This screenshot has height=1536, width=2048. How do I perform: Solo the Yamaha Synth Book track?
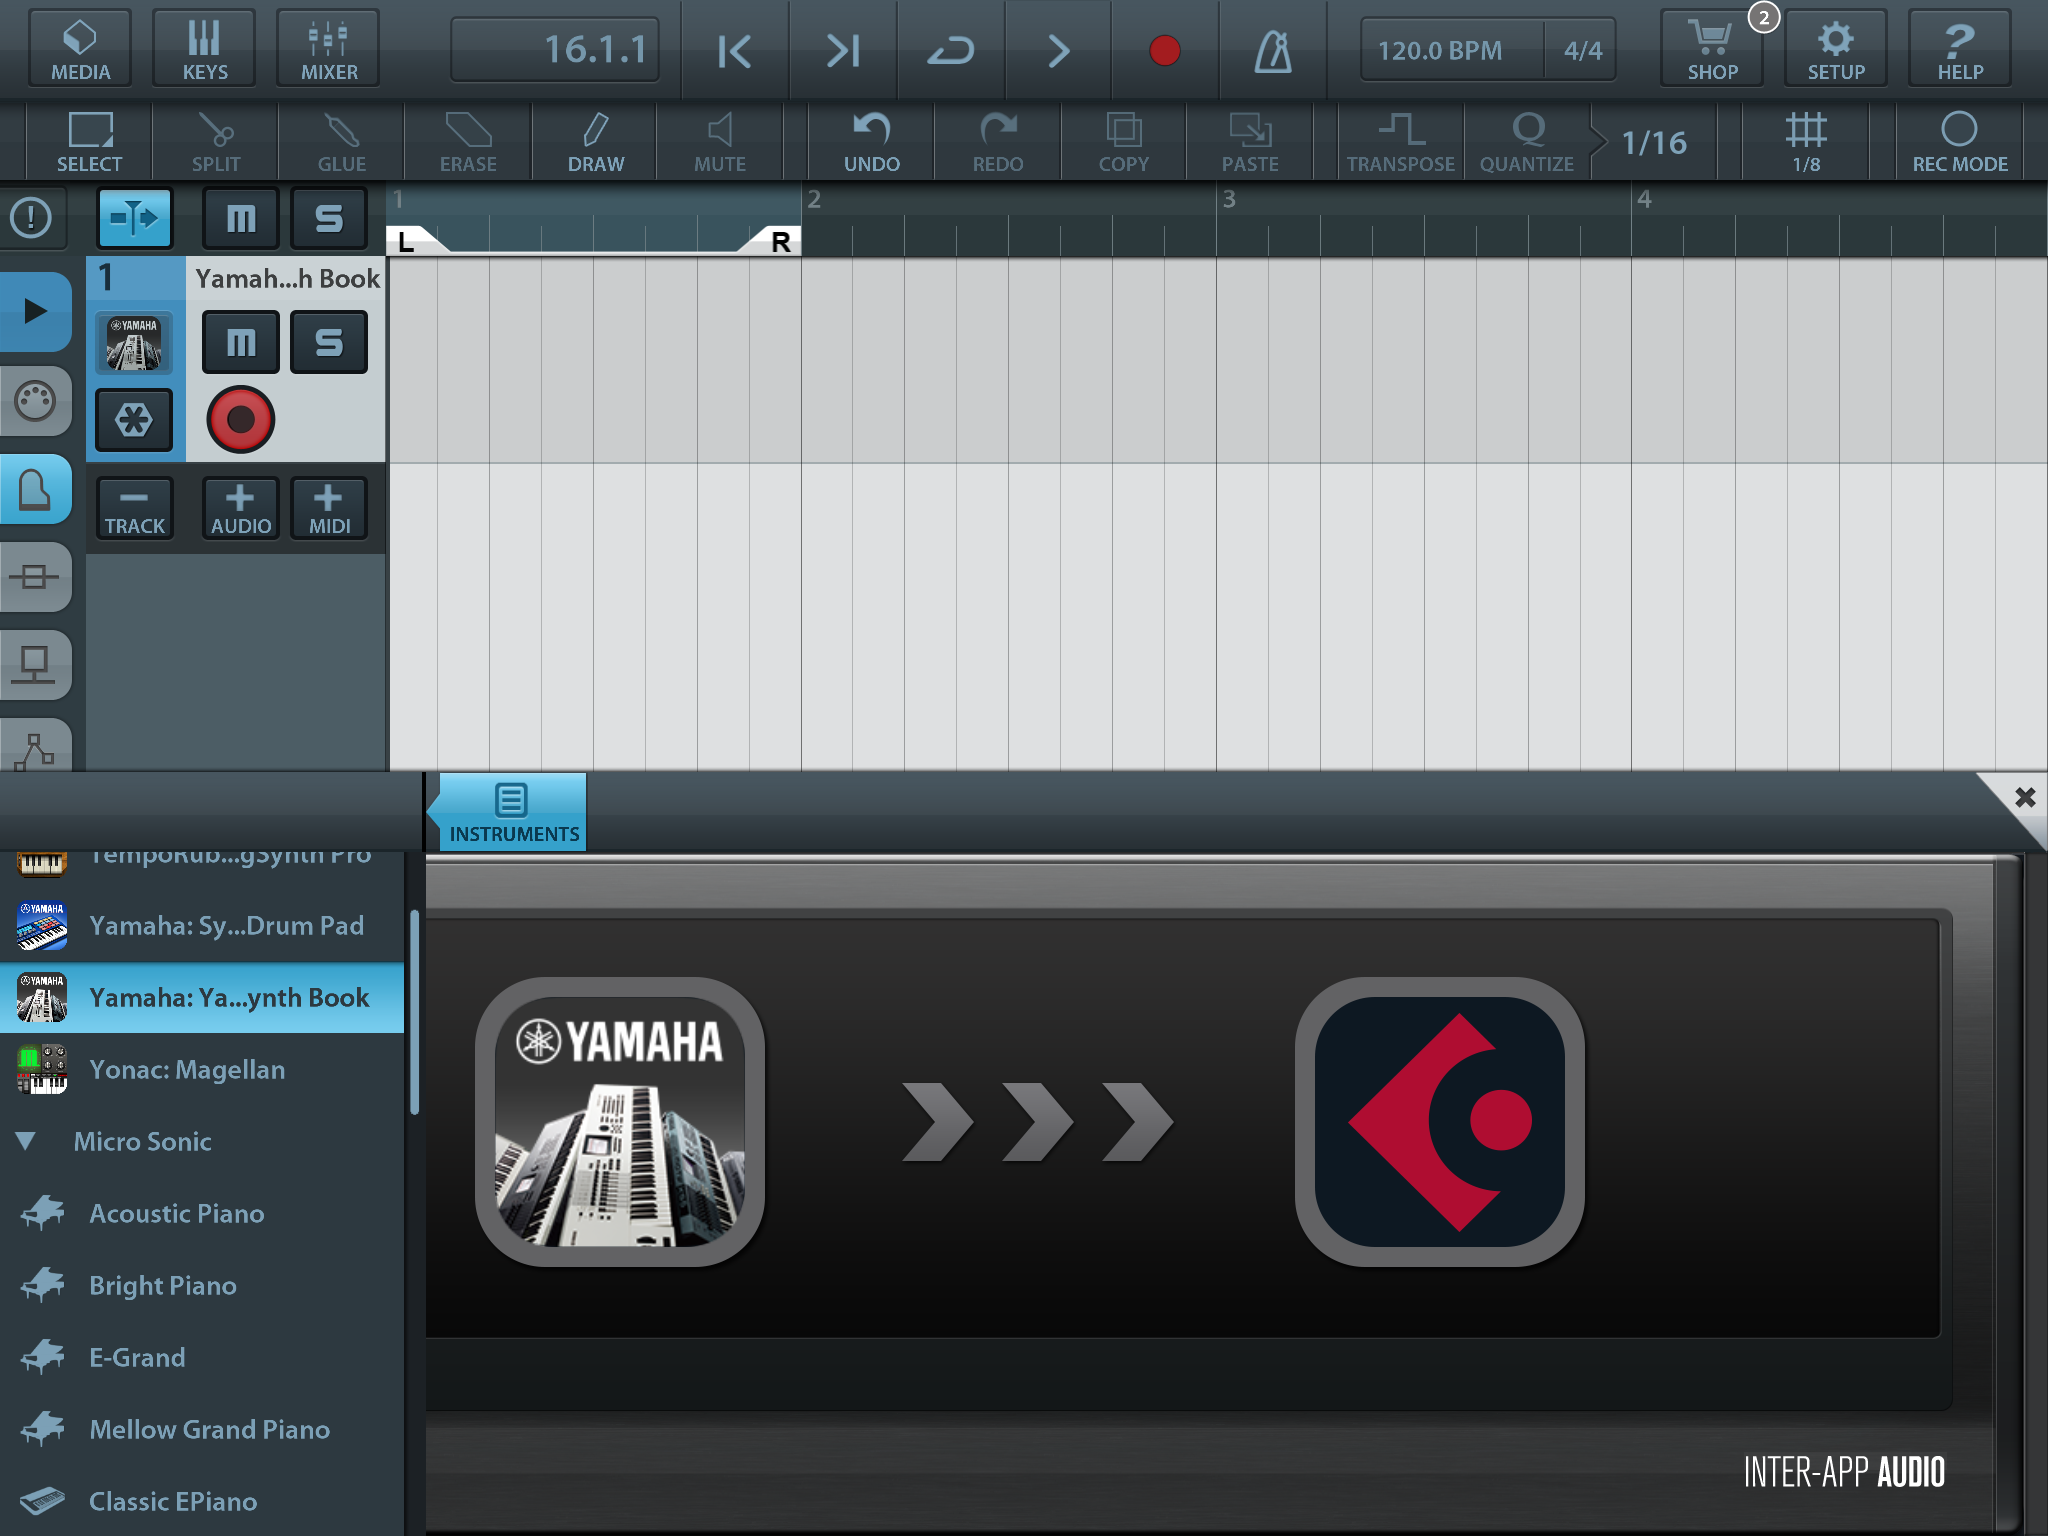pyautogui.click(x=329, y=342)
